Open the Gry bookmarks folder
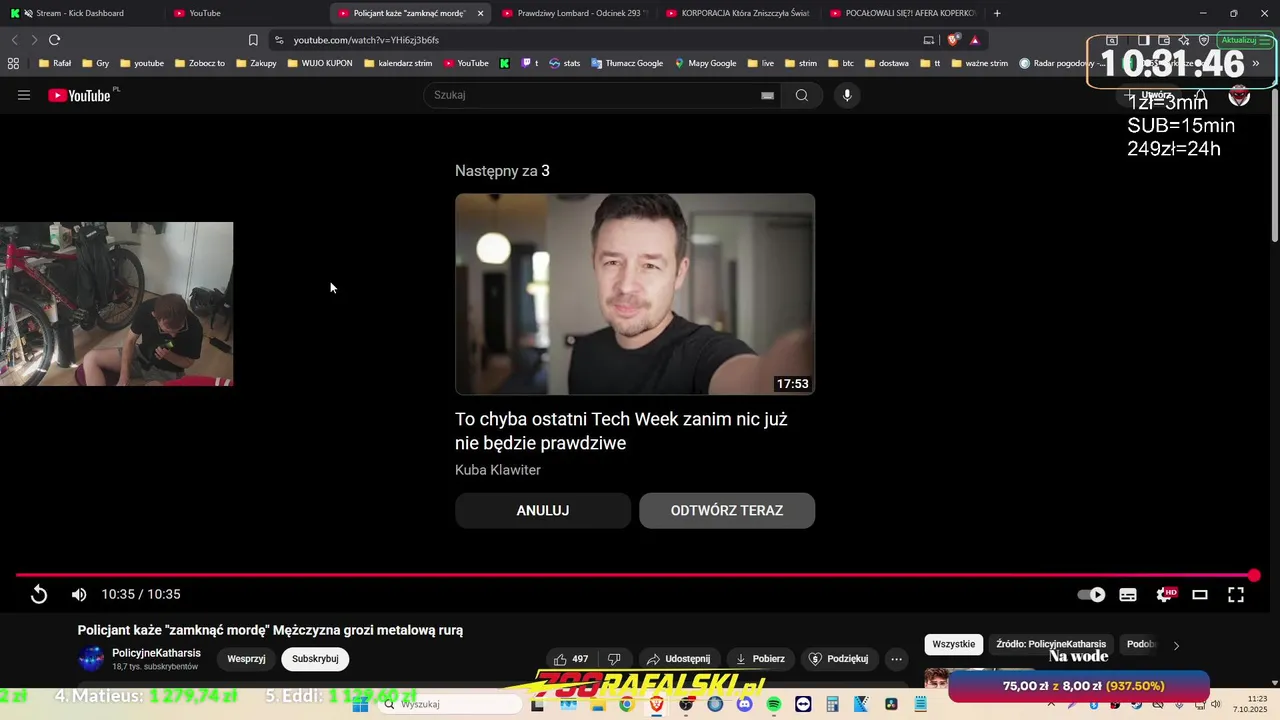 tap(95, 63)
